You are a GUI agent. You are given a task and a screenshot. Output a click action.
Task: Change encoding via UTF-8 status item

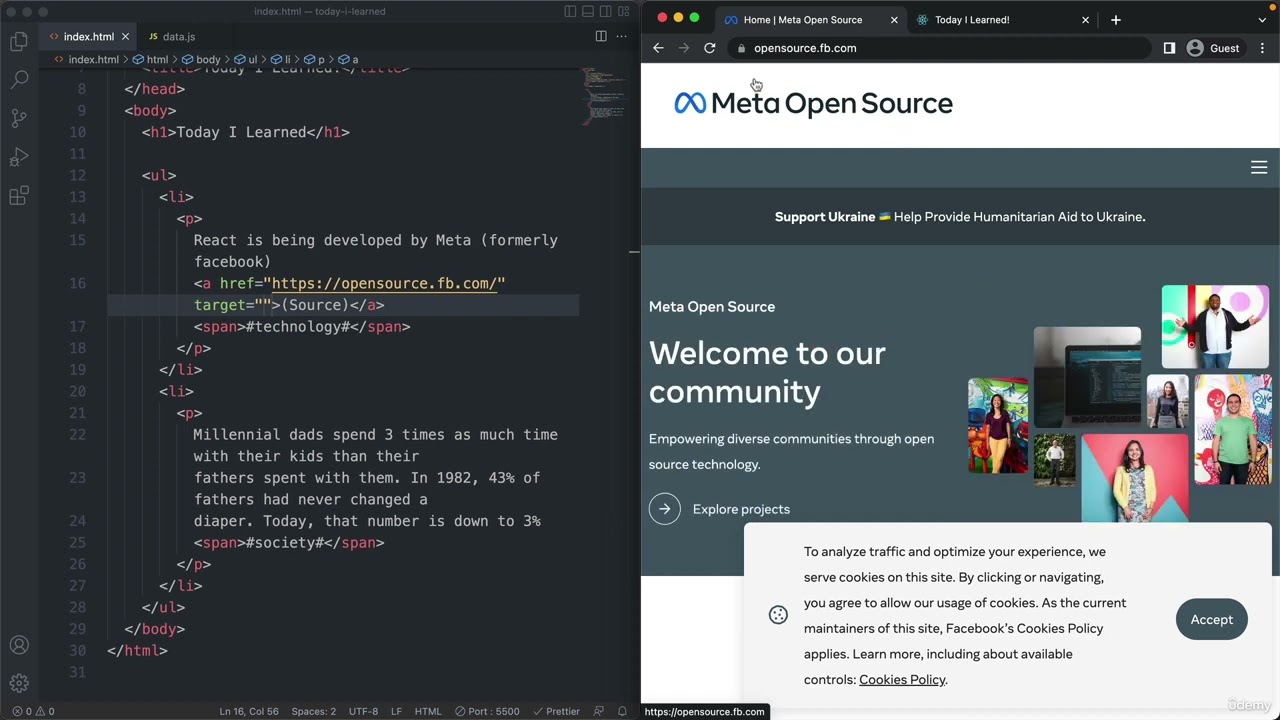pyautogui.click(x=363, y=712)
